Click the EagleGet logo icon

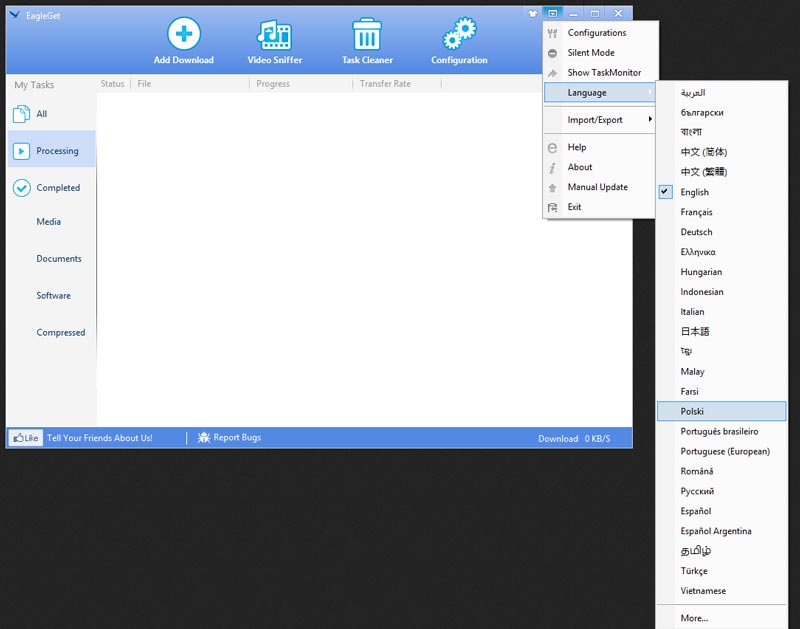click(x=15, y=15)
